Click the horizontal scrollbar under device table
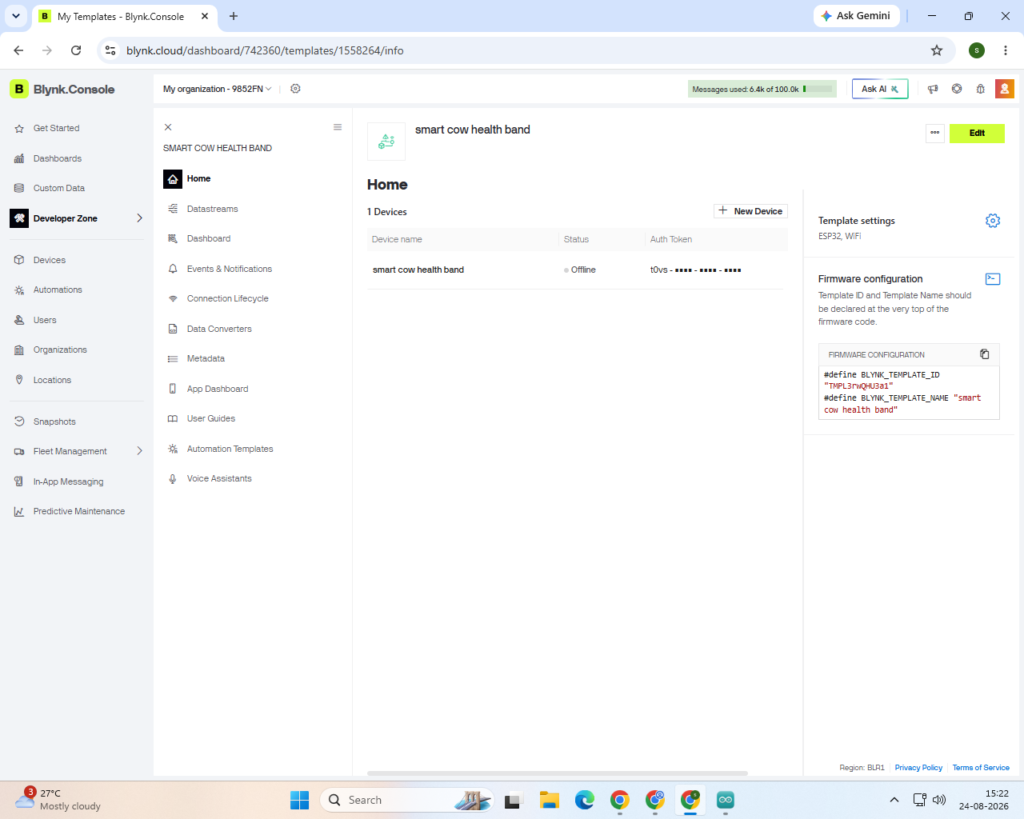Image resolution: width=1024 pixels, height=819 pixels. coord(557,773)
